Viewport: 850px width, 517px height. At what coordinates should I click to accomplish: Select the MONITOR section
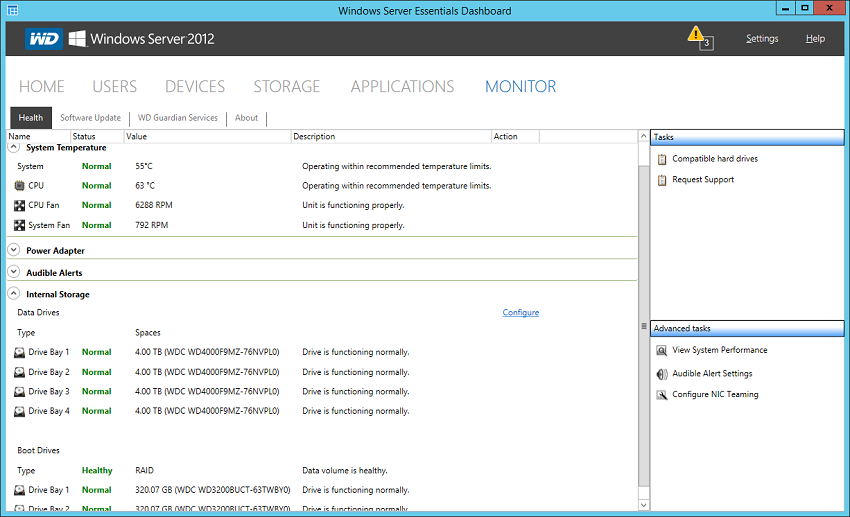coord(520,87)
